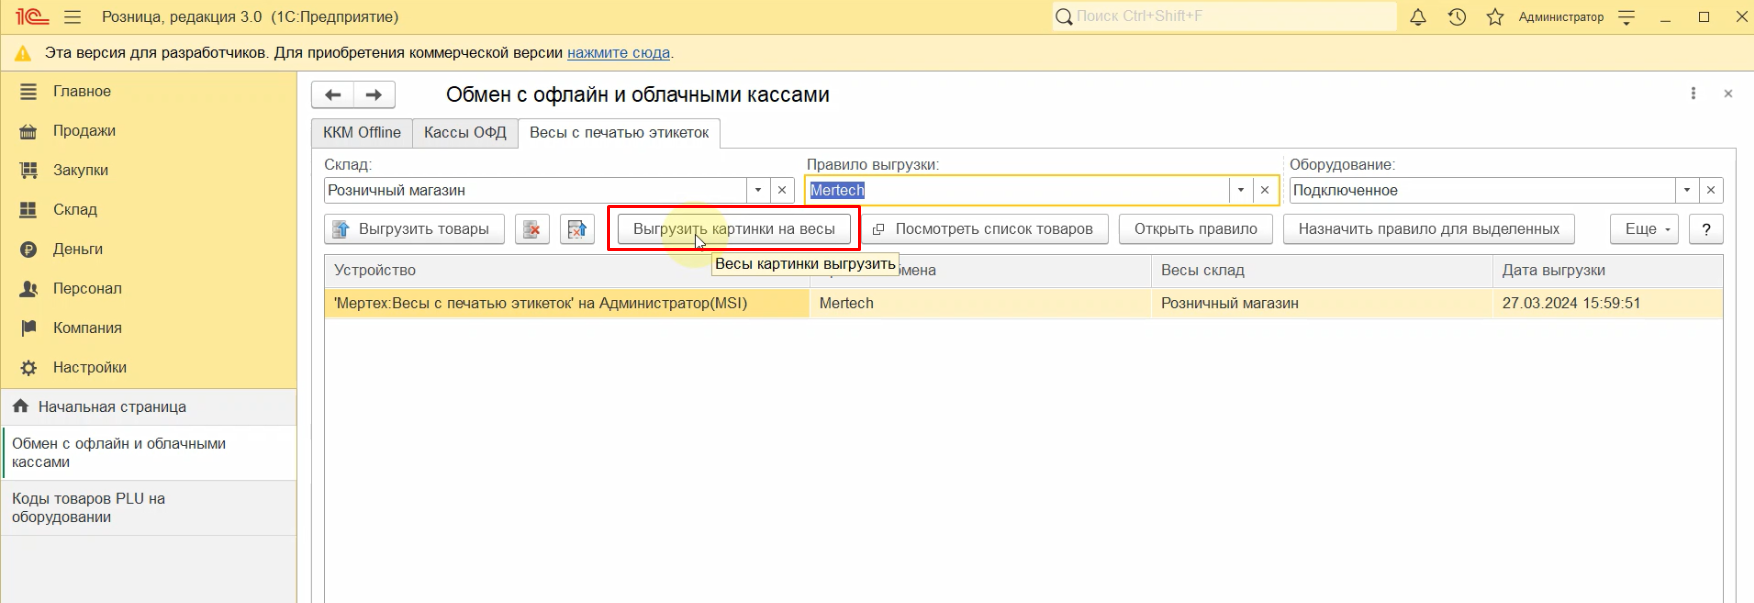1754x603 pixels.
Task: Click the clear goods icon with red cross
Action: 532,229
